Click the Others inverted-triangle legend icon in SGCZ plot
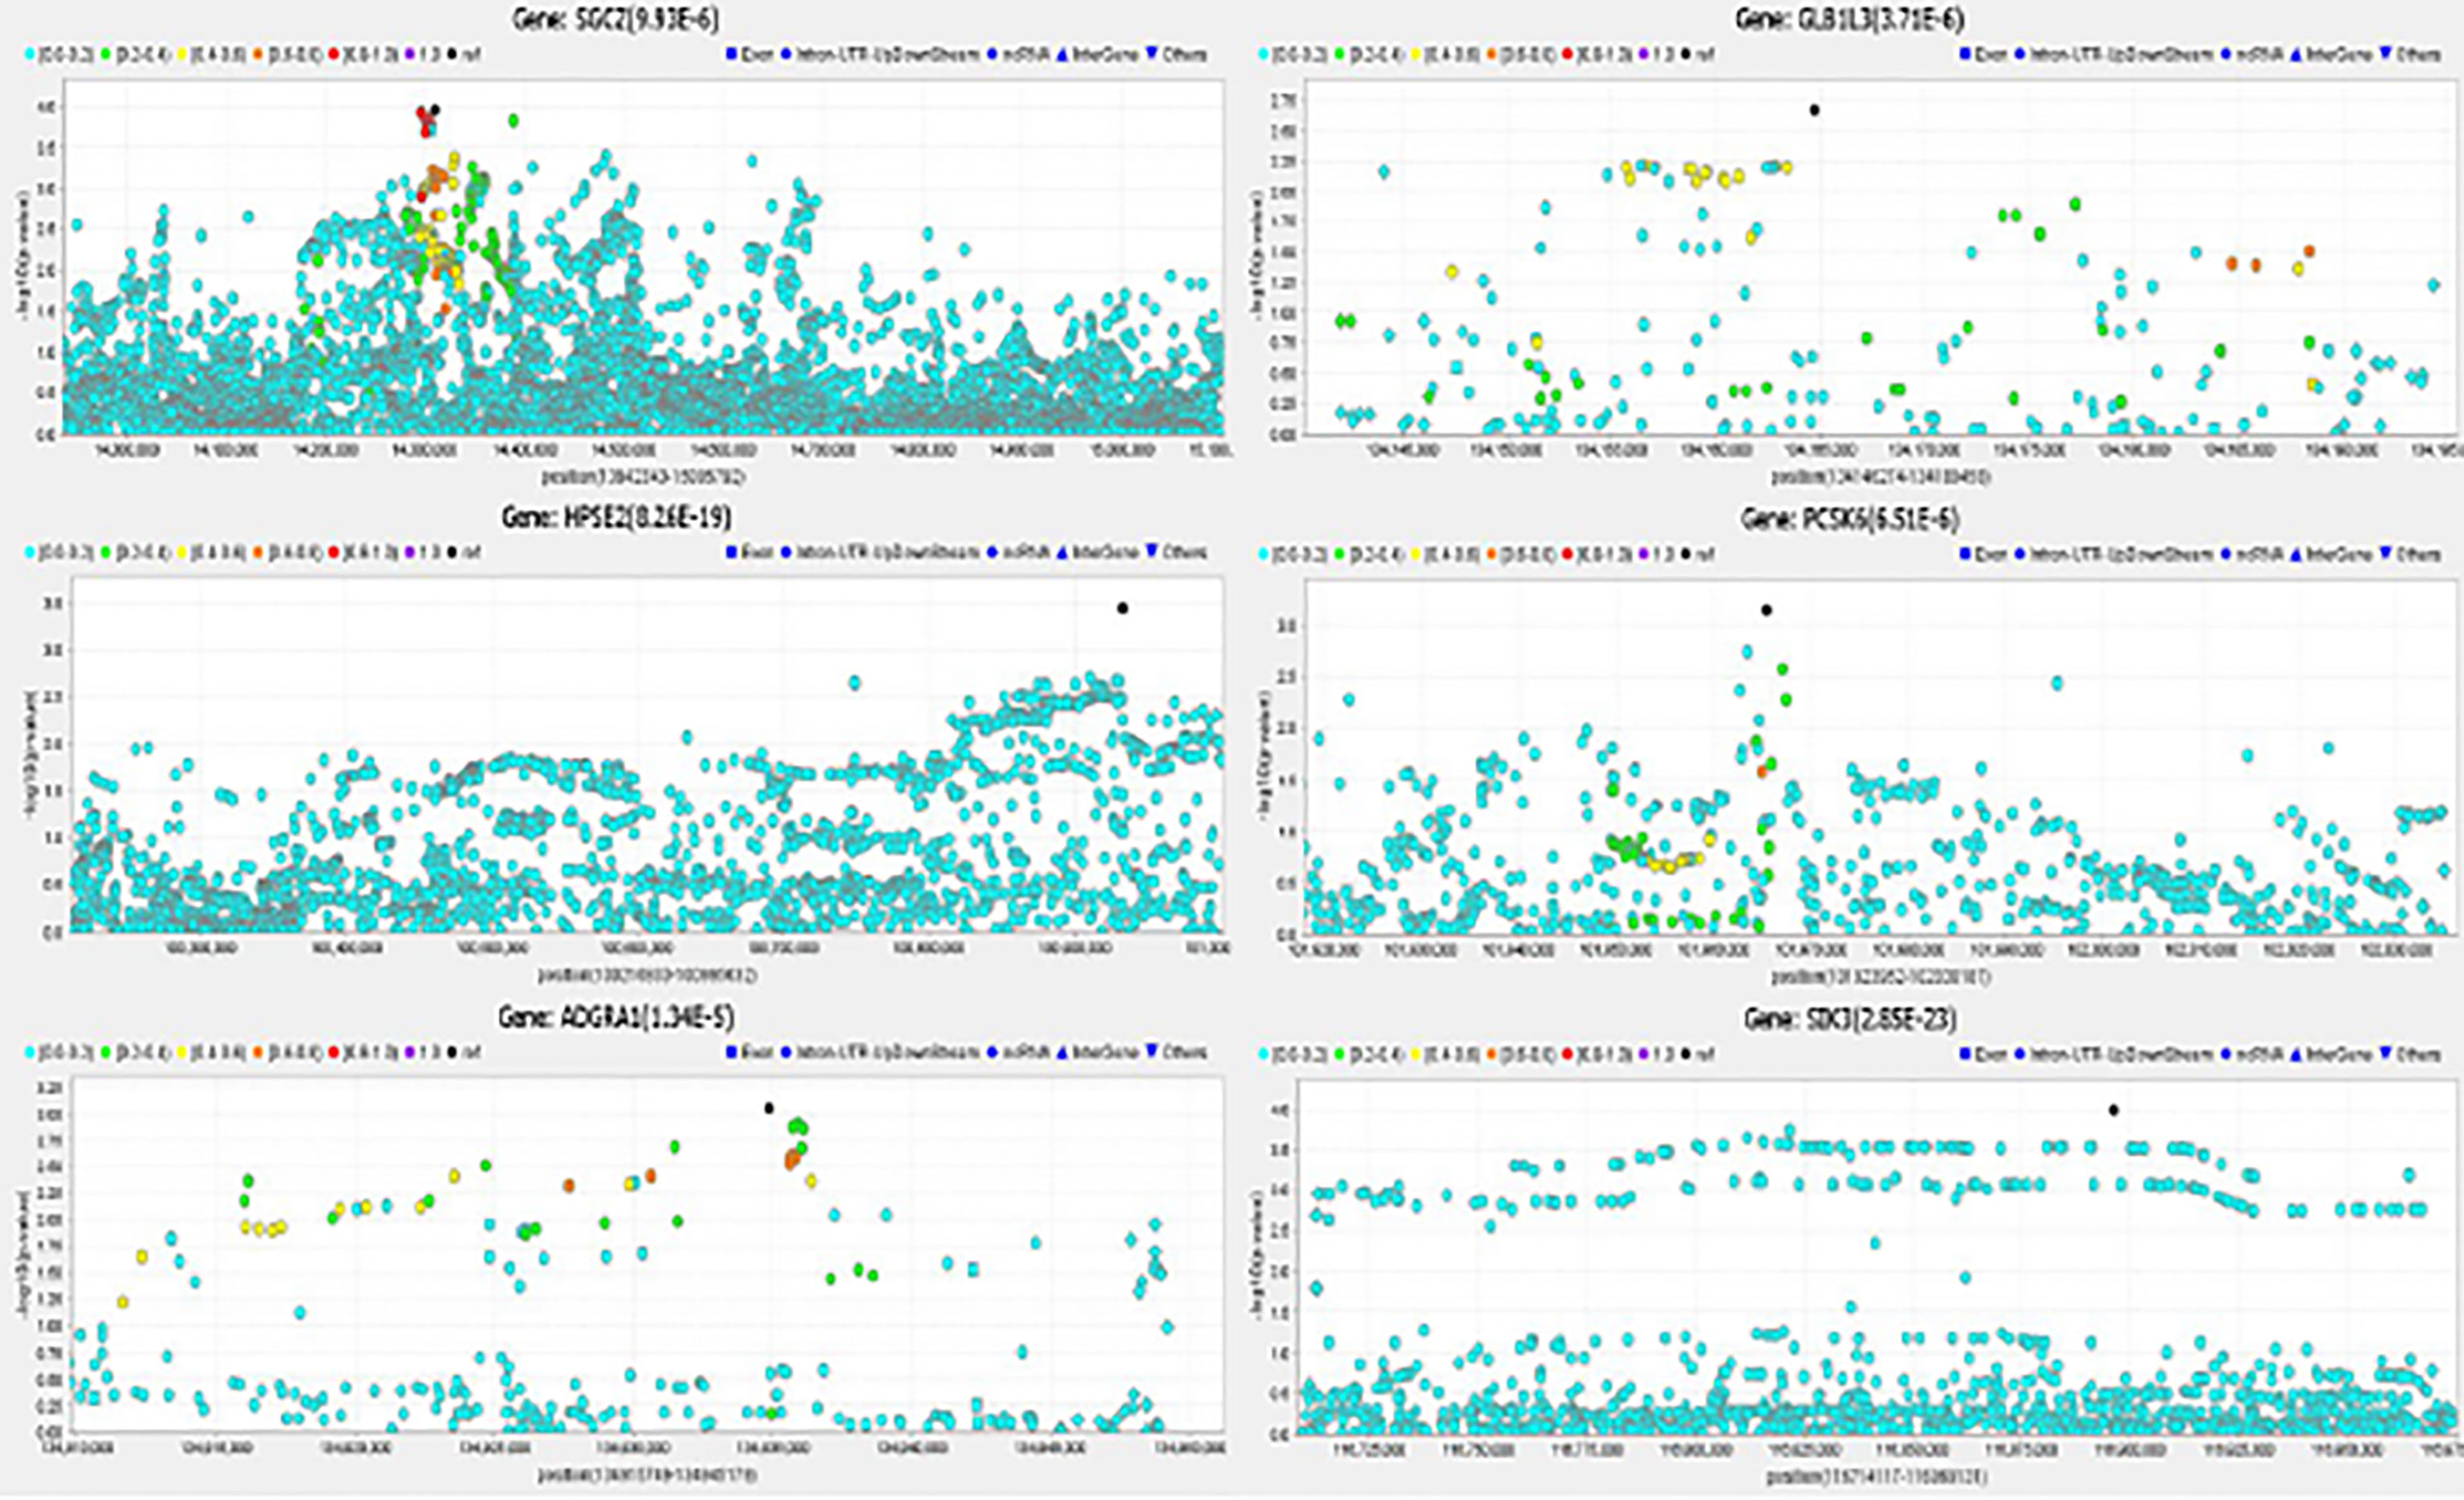This screenshot has width=2464, height=1500. 1152,53
